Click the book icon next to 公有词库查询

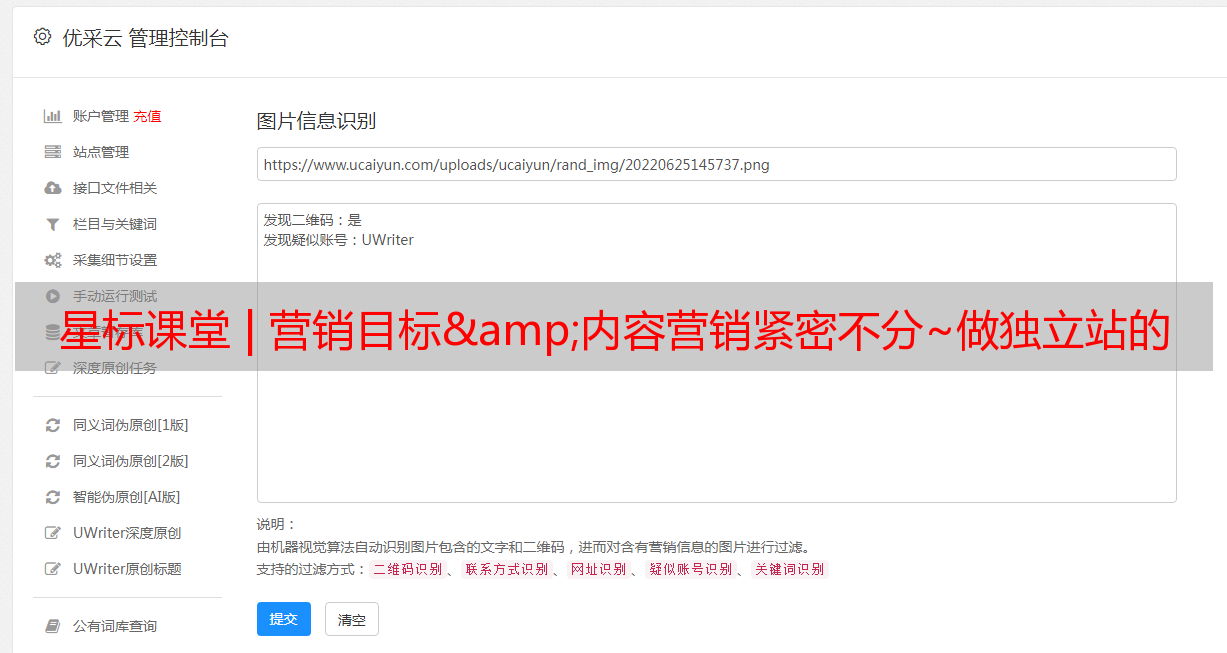coord(53,626)
